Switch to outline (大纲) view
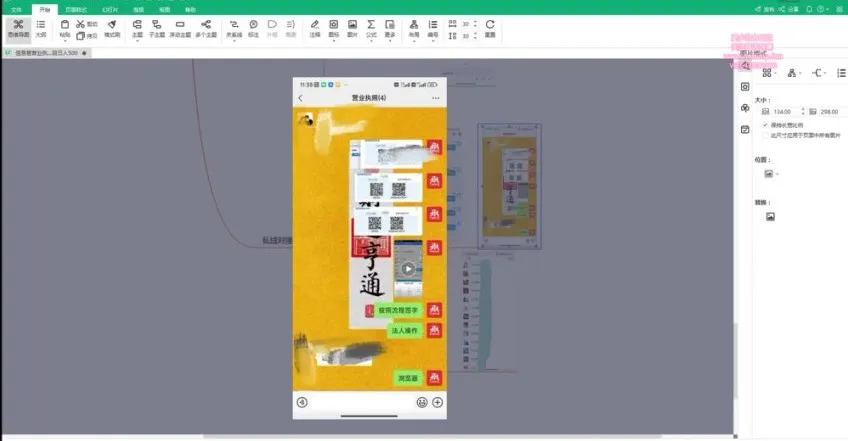Viewport: 848px width, 441px height. coord(41,27)
